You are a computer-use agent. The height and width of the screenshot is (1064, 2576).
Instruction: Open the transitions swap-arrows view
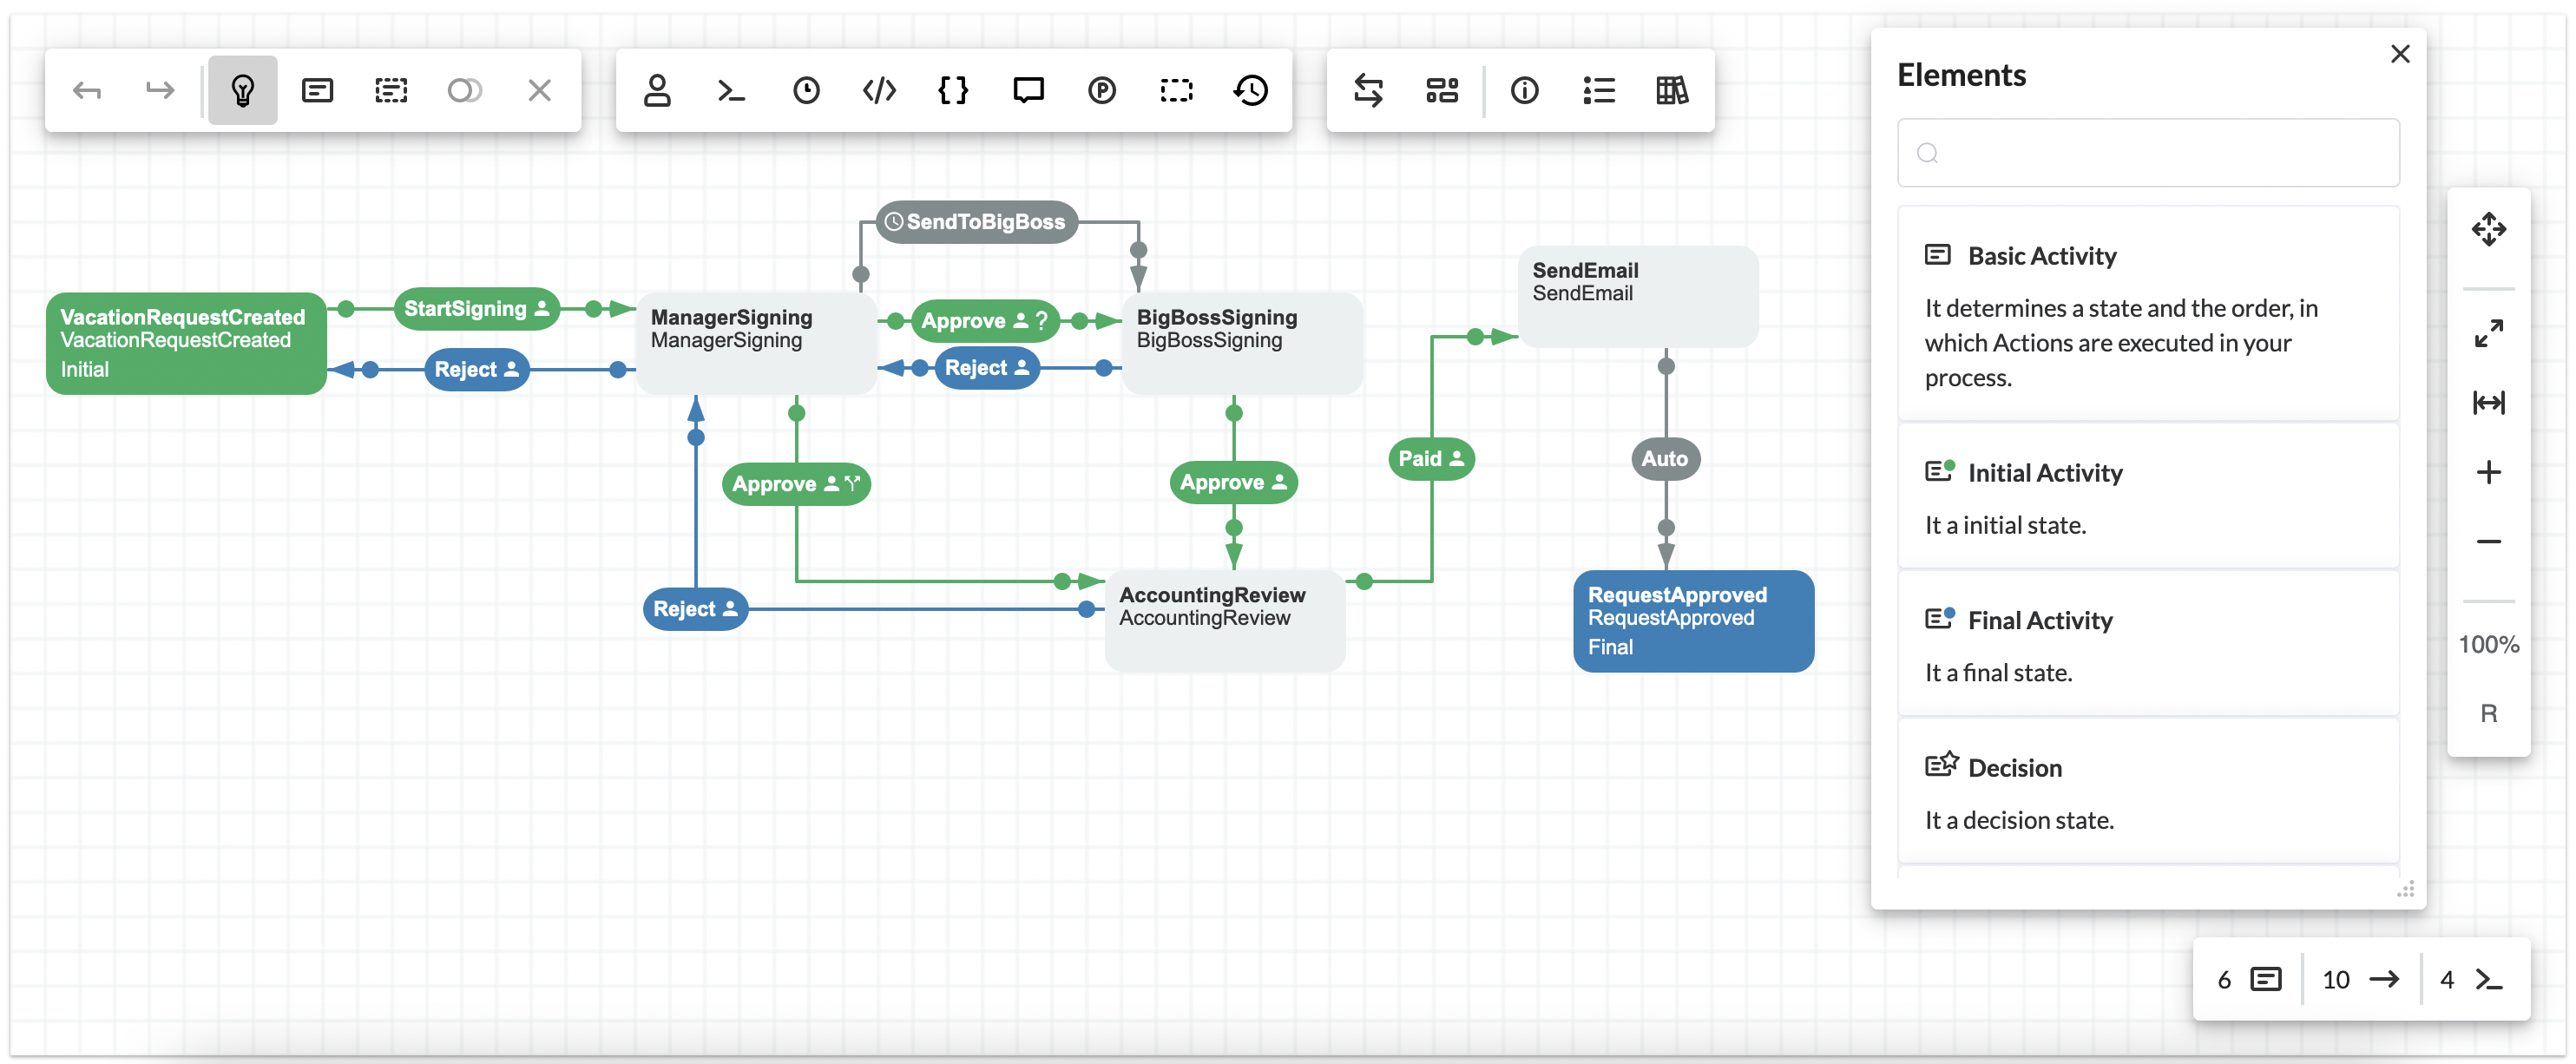click(1369, 90)
